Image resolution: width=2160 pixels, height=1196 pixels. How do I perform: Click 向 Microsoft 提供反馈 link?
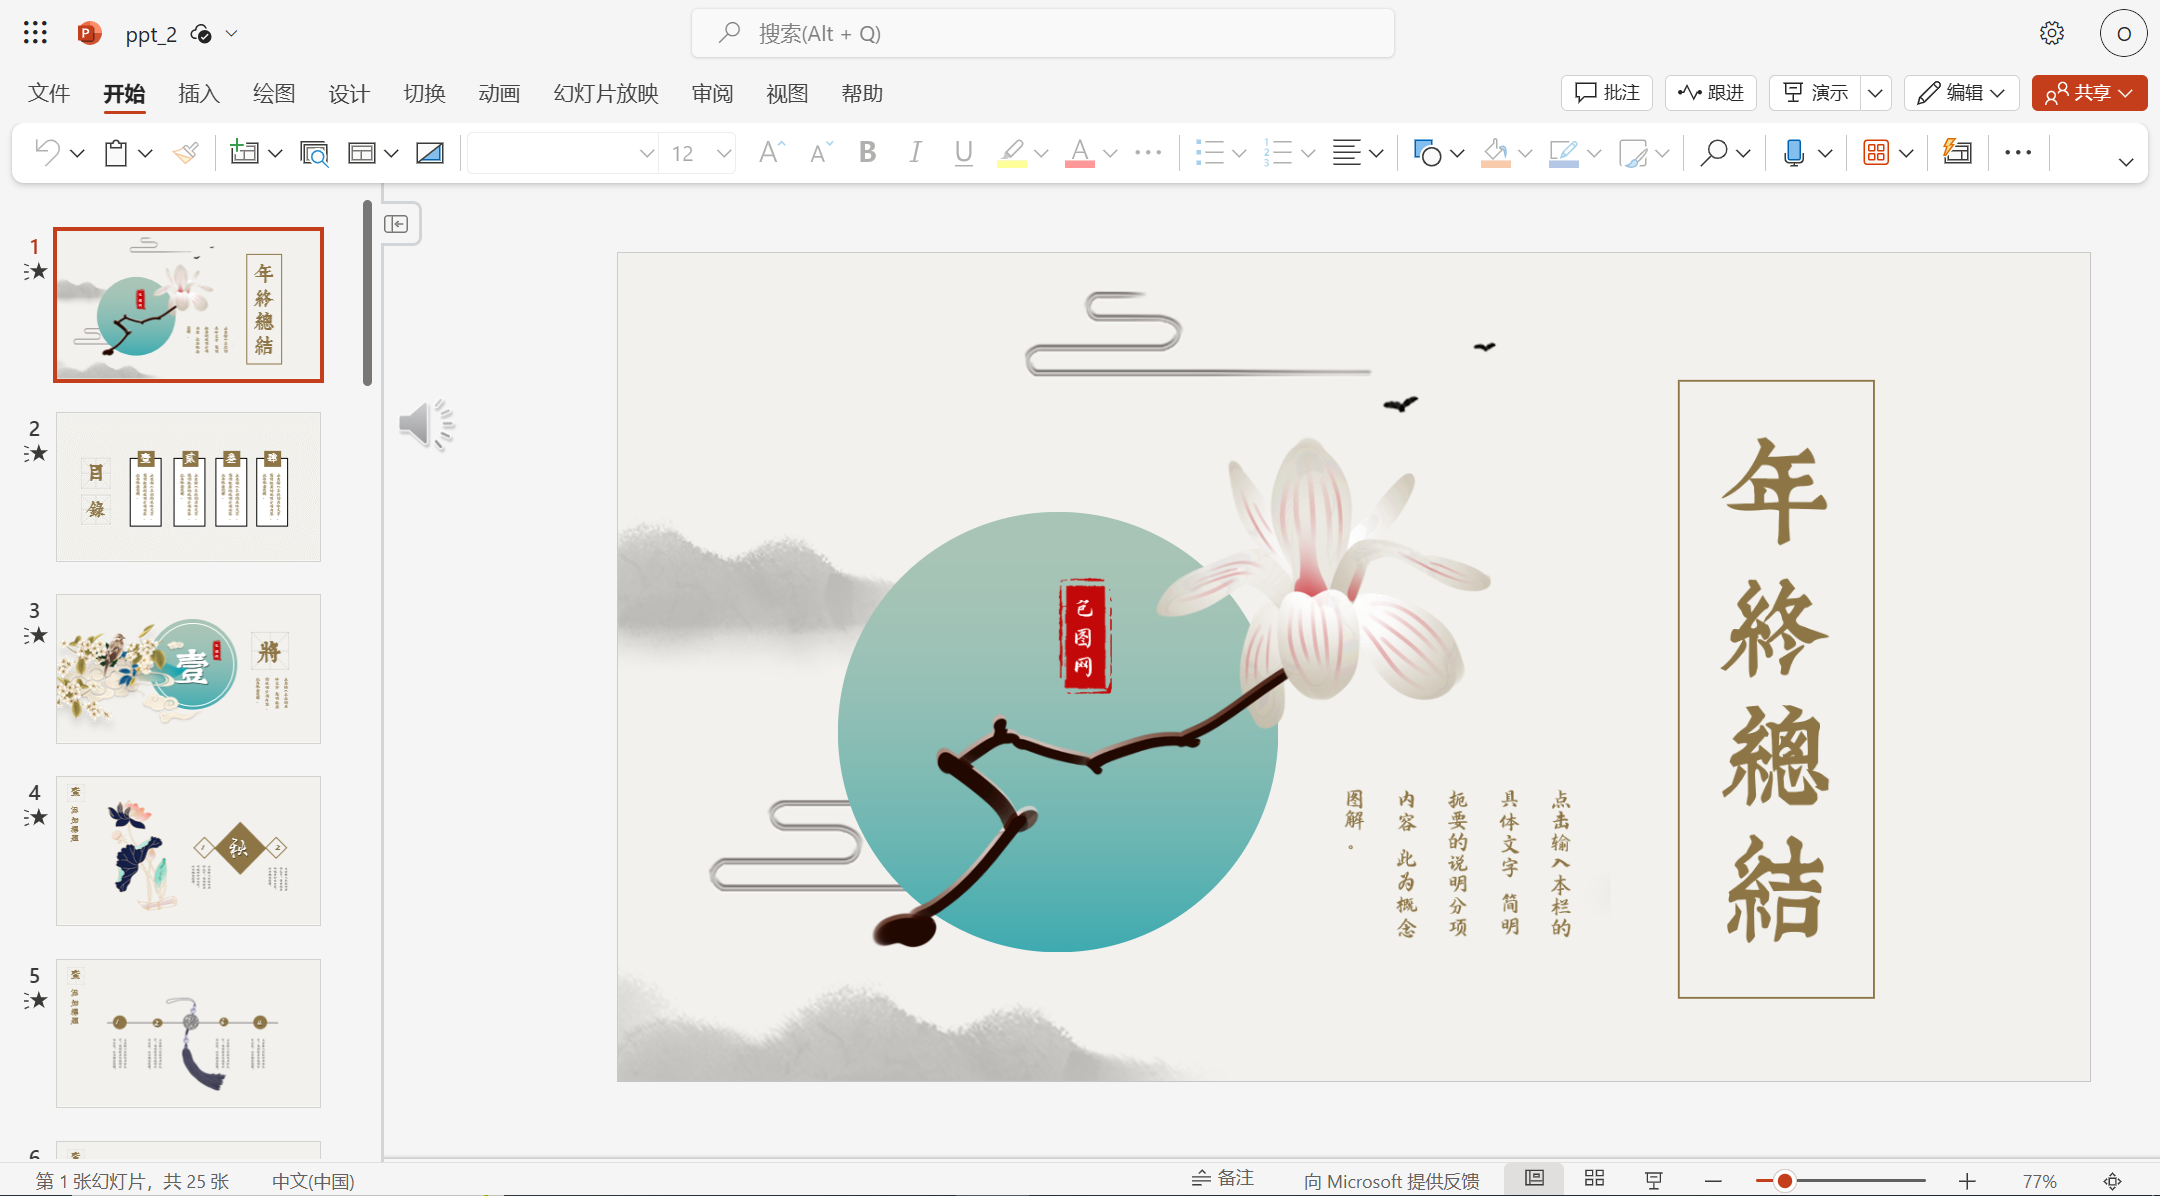1391,1181
